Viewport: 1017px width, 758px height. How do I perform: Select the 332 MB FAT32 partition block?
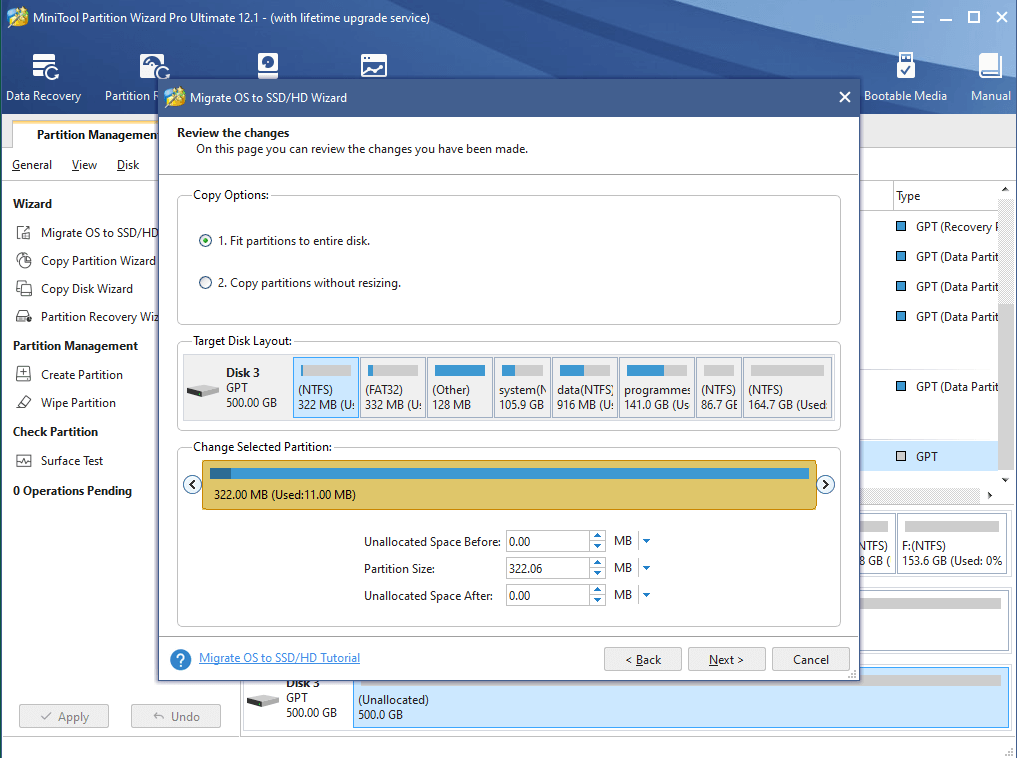coord(393,388)
